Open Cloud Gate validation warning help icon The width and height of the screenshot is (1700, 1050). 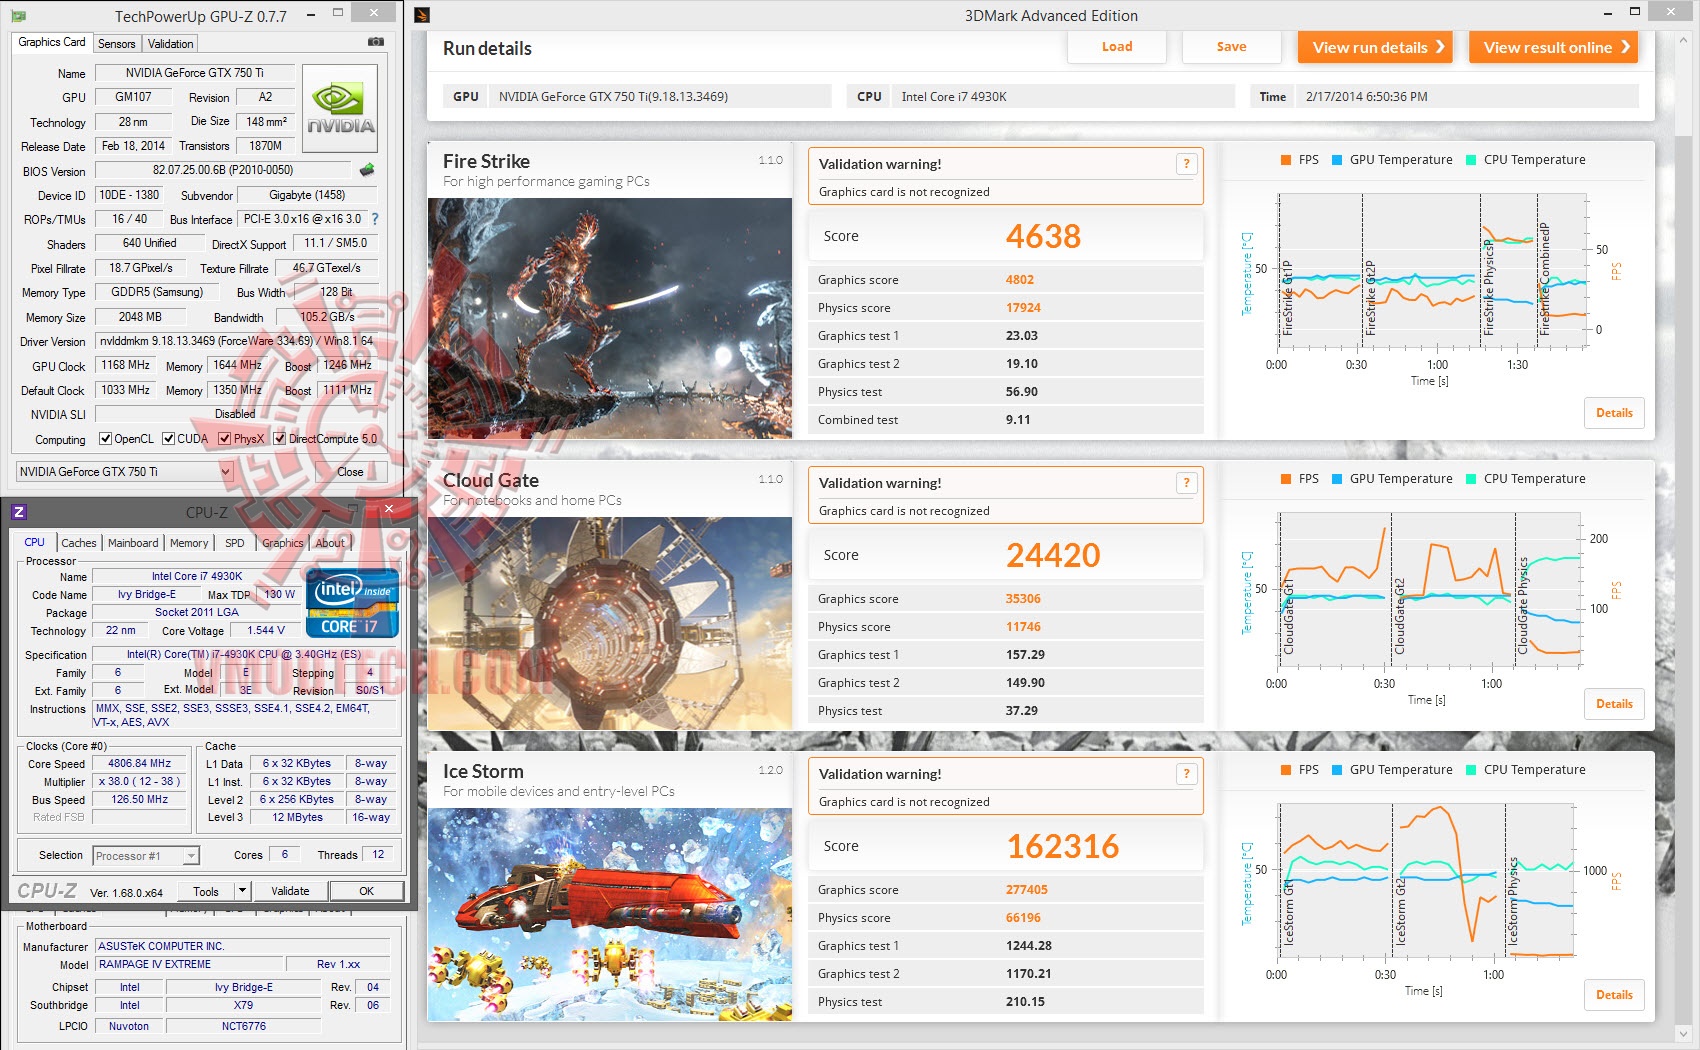pos(1186,483)
